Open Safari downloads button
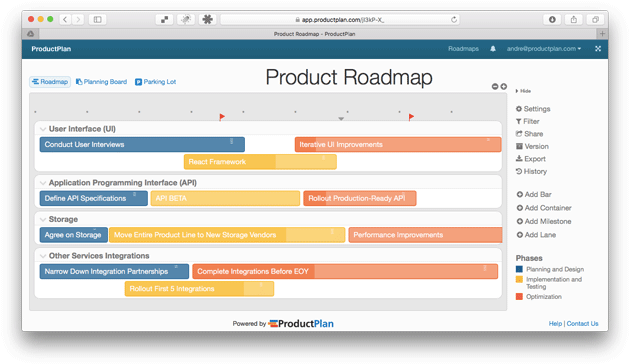The image size is (629, 364). 552,19
